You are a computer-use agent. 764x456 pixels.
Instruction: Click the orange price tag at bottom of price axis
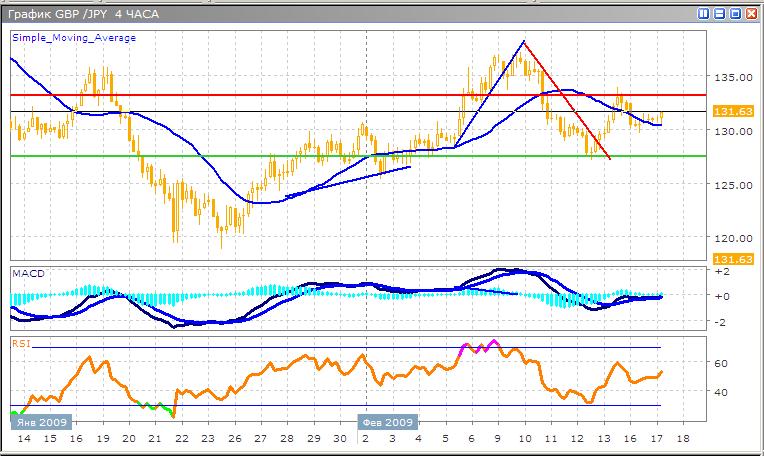coord(726,259)
